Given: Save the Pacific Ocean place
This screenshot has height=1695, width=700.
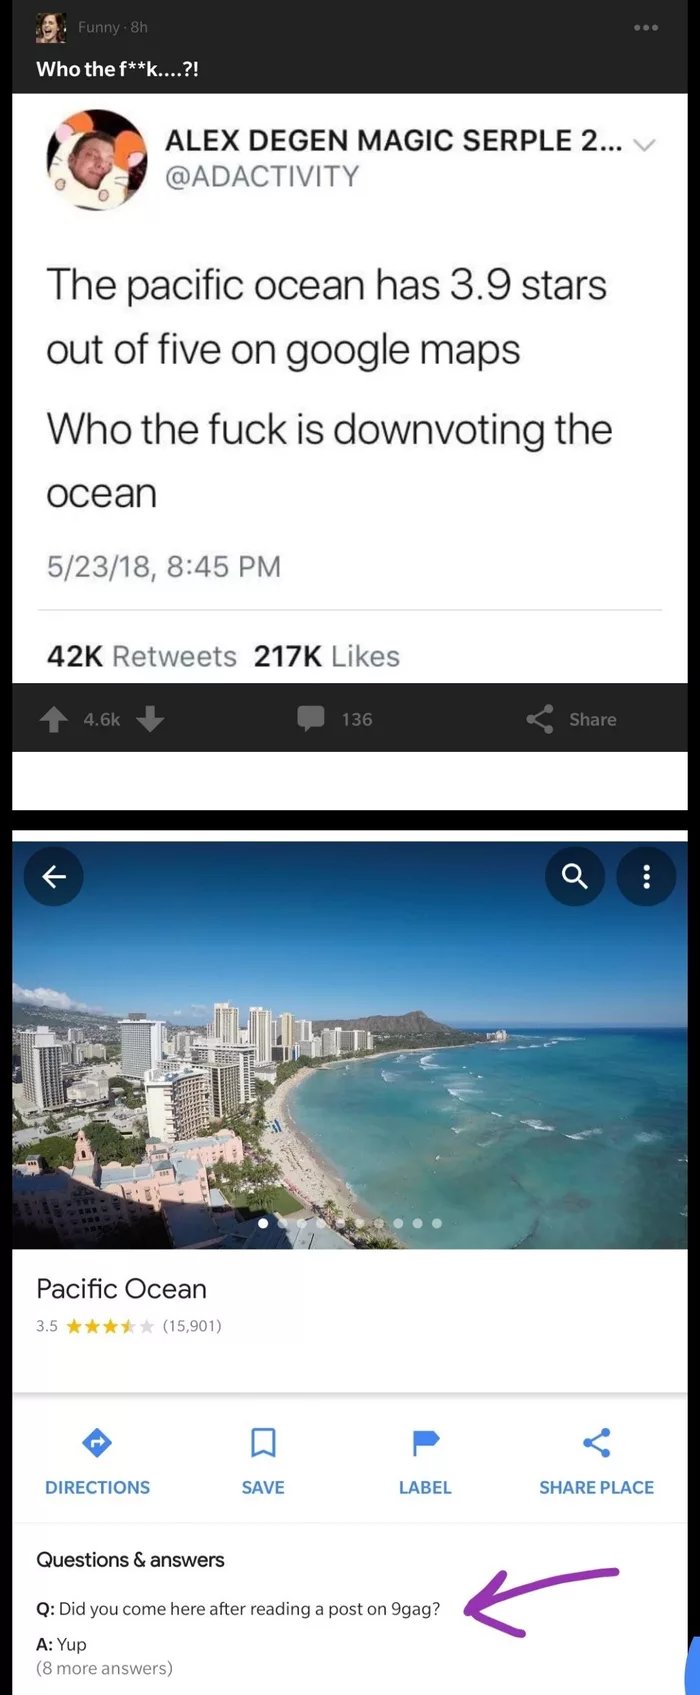Looking at the screenshot, I should (x=263, y=1461).
